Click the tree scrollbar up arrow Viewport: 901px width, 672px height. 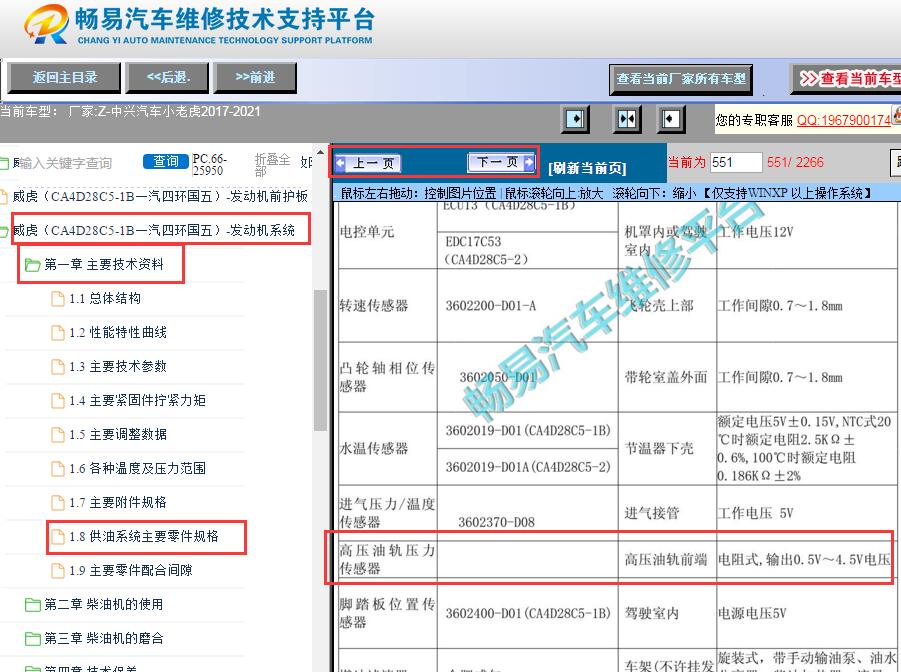(x=320, y=152)
